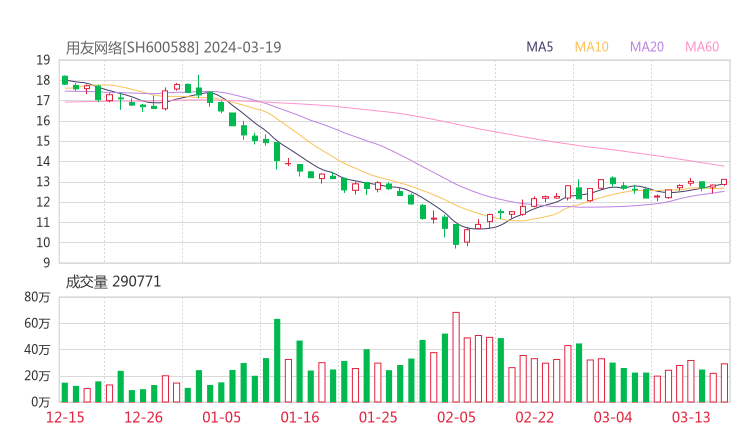Click the 20万 volume axis label
Image resolution: width=740 pixels, height=440 pixels.
click(37, 376)
